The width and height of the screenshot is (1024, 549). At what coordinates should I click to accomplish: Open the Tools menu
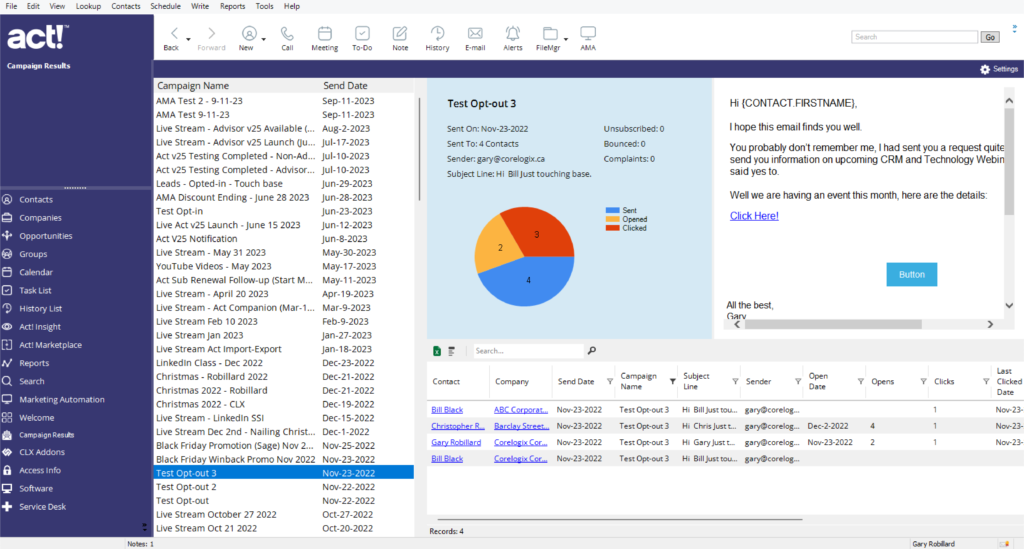[264, 6]
